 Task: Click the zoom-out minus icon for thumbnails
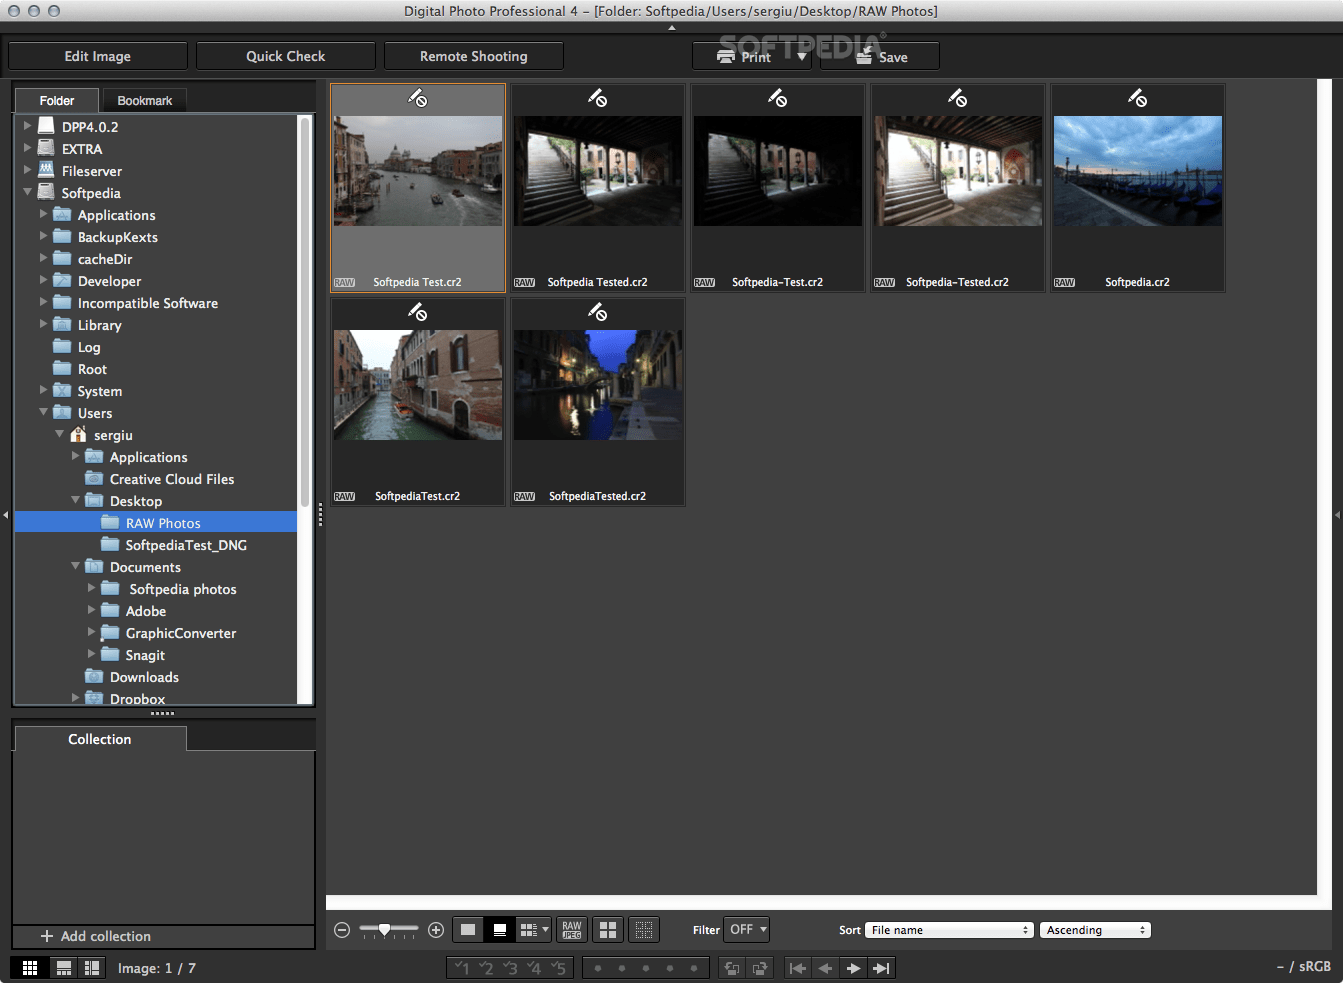click(342, 930)
